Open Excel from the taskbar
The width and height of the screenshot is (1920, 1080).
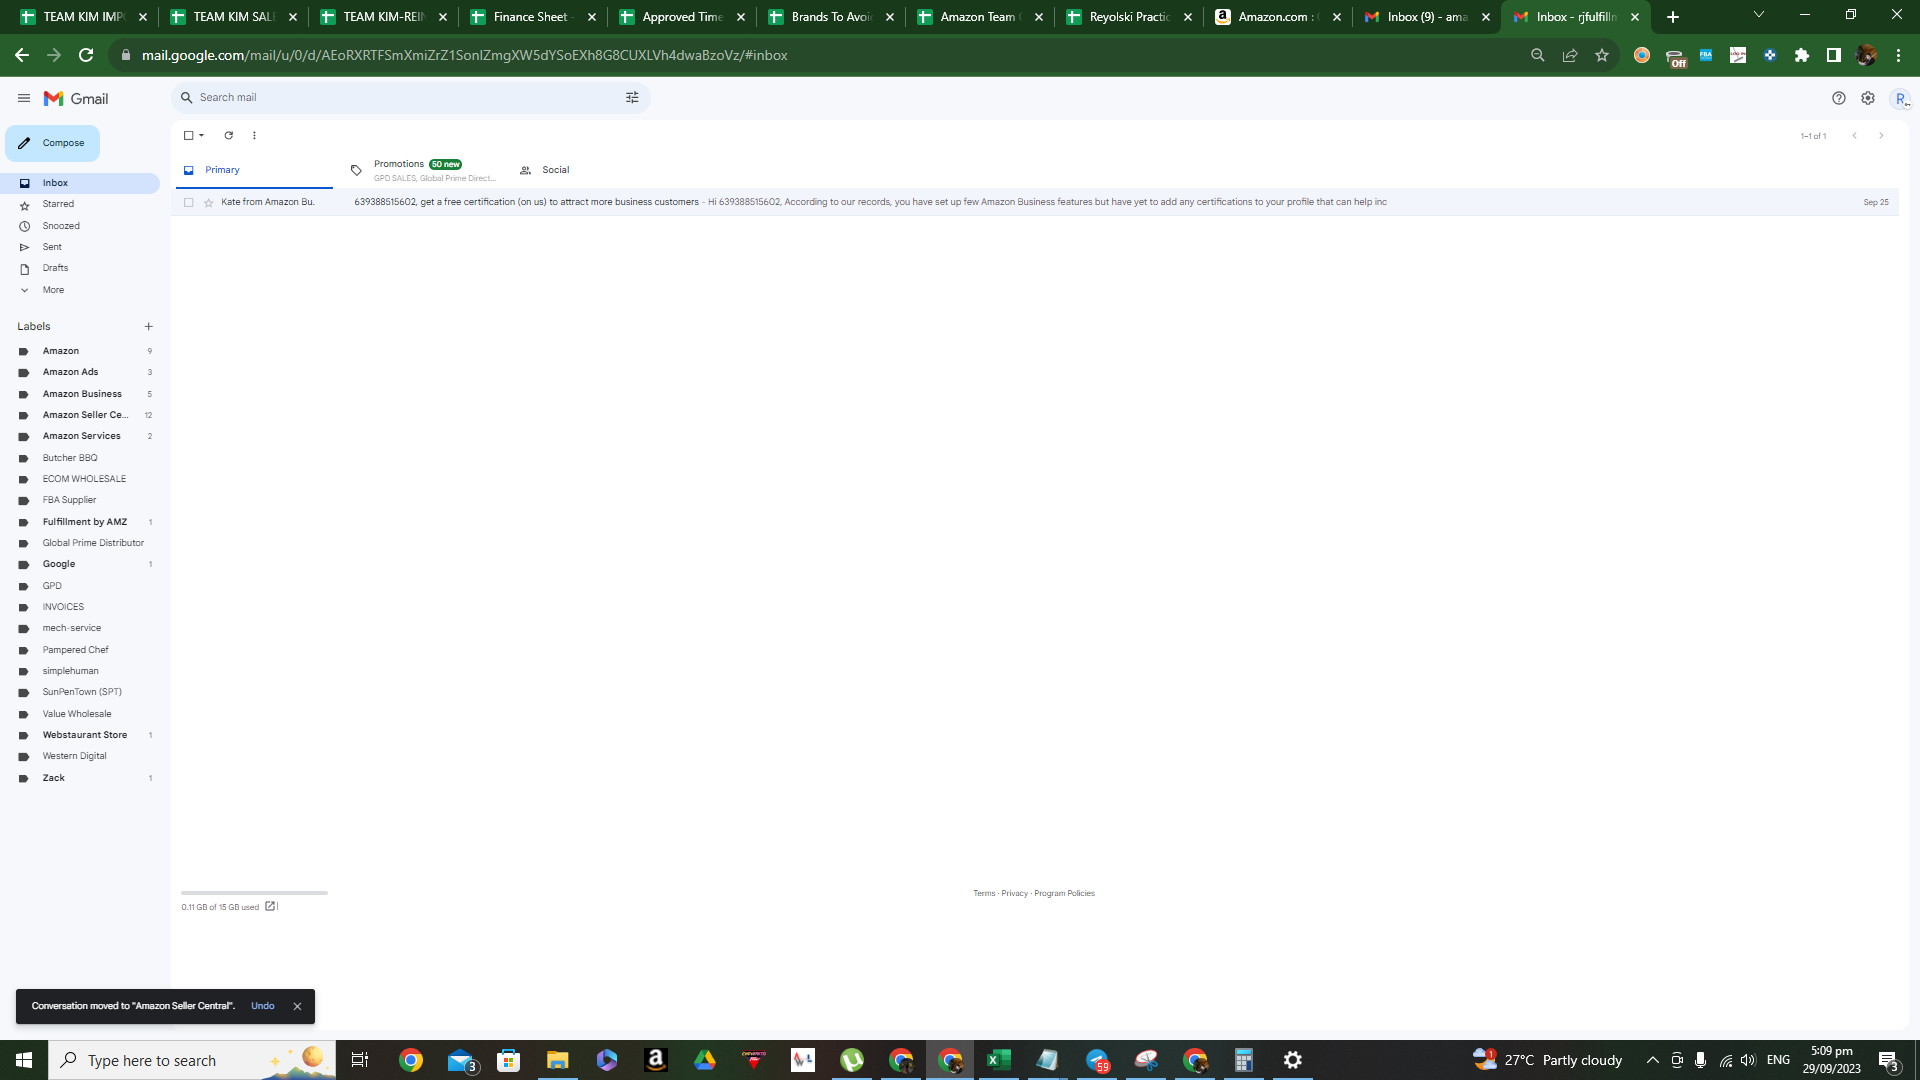(x=998, y=1060)
